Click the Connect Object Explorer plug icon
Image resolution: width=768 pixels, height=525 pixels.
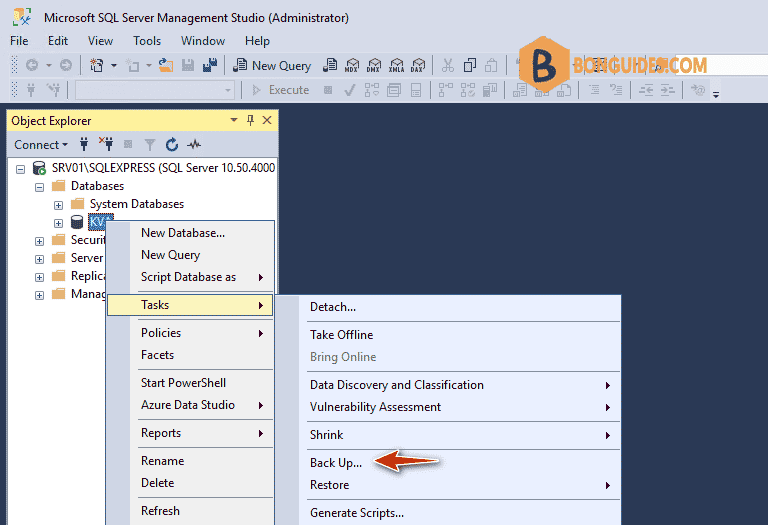[84, 144]
